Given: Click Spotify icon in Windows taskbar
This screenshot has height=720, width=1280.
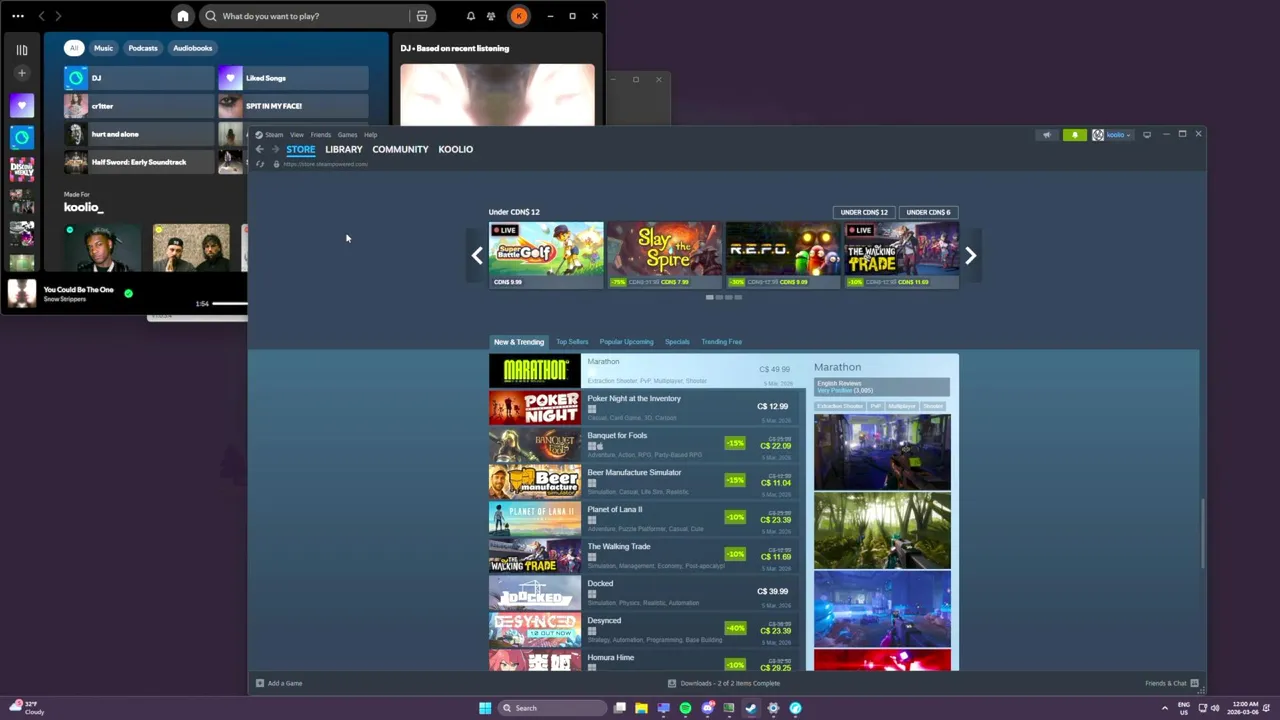Looking at the screenshot, I should 685,708.
